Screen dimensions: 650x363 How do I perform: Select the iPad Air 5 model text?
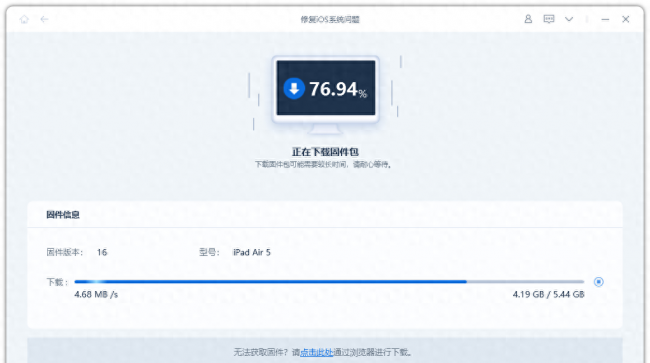[x=252, y=252]
